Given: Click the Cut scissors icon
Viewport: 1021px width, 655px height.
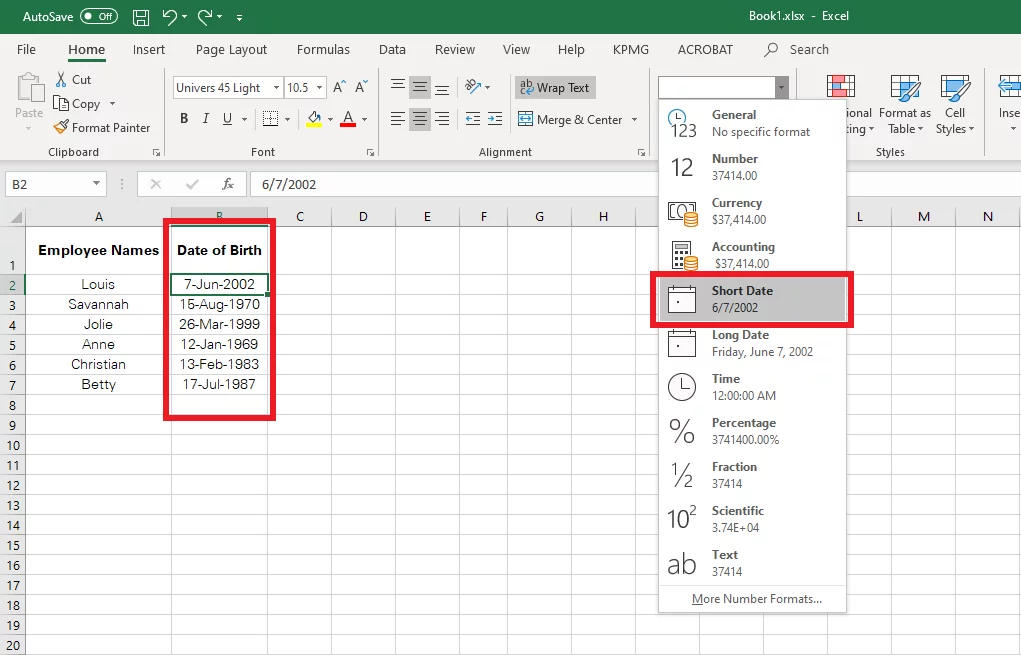Looking at the screenshot, I should click(60, 80).
